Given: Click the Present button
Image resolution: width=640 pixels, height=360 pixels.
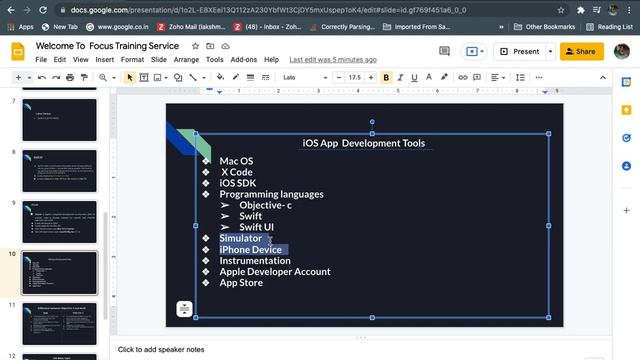Looking at the screenshot, I should coord(520,51).
